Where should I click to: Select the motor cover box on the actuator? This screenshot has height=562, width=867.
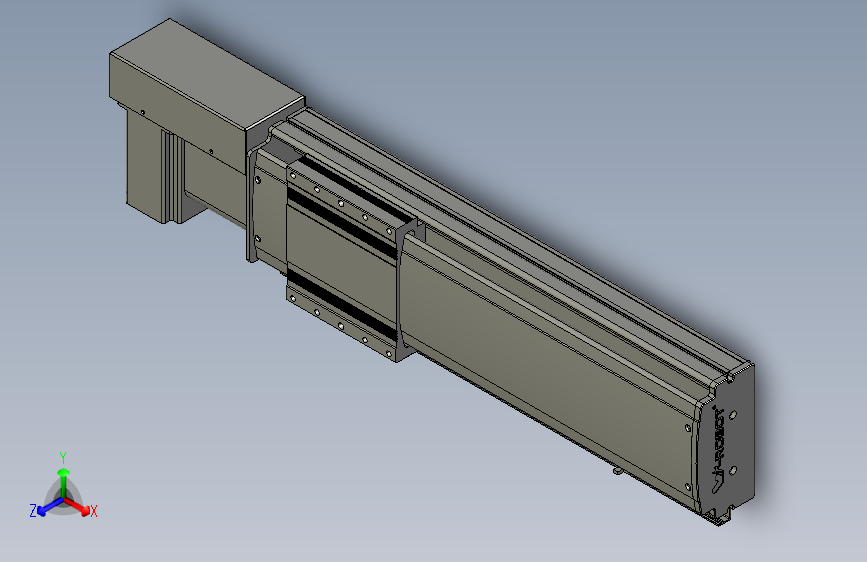[x=207, y=97]
